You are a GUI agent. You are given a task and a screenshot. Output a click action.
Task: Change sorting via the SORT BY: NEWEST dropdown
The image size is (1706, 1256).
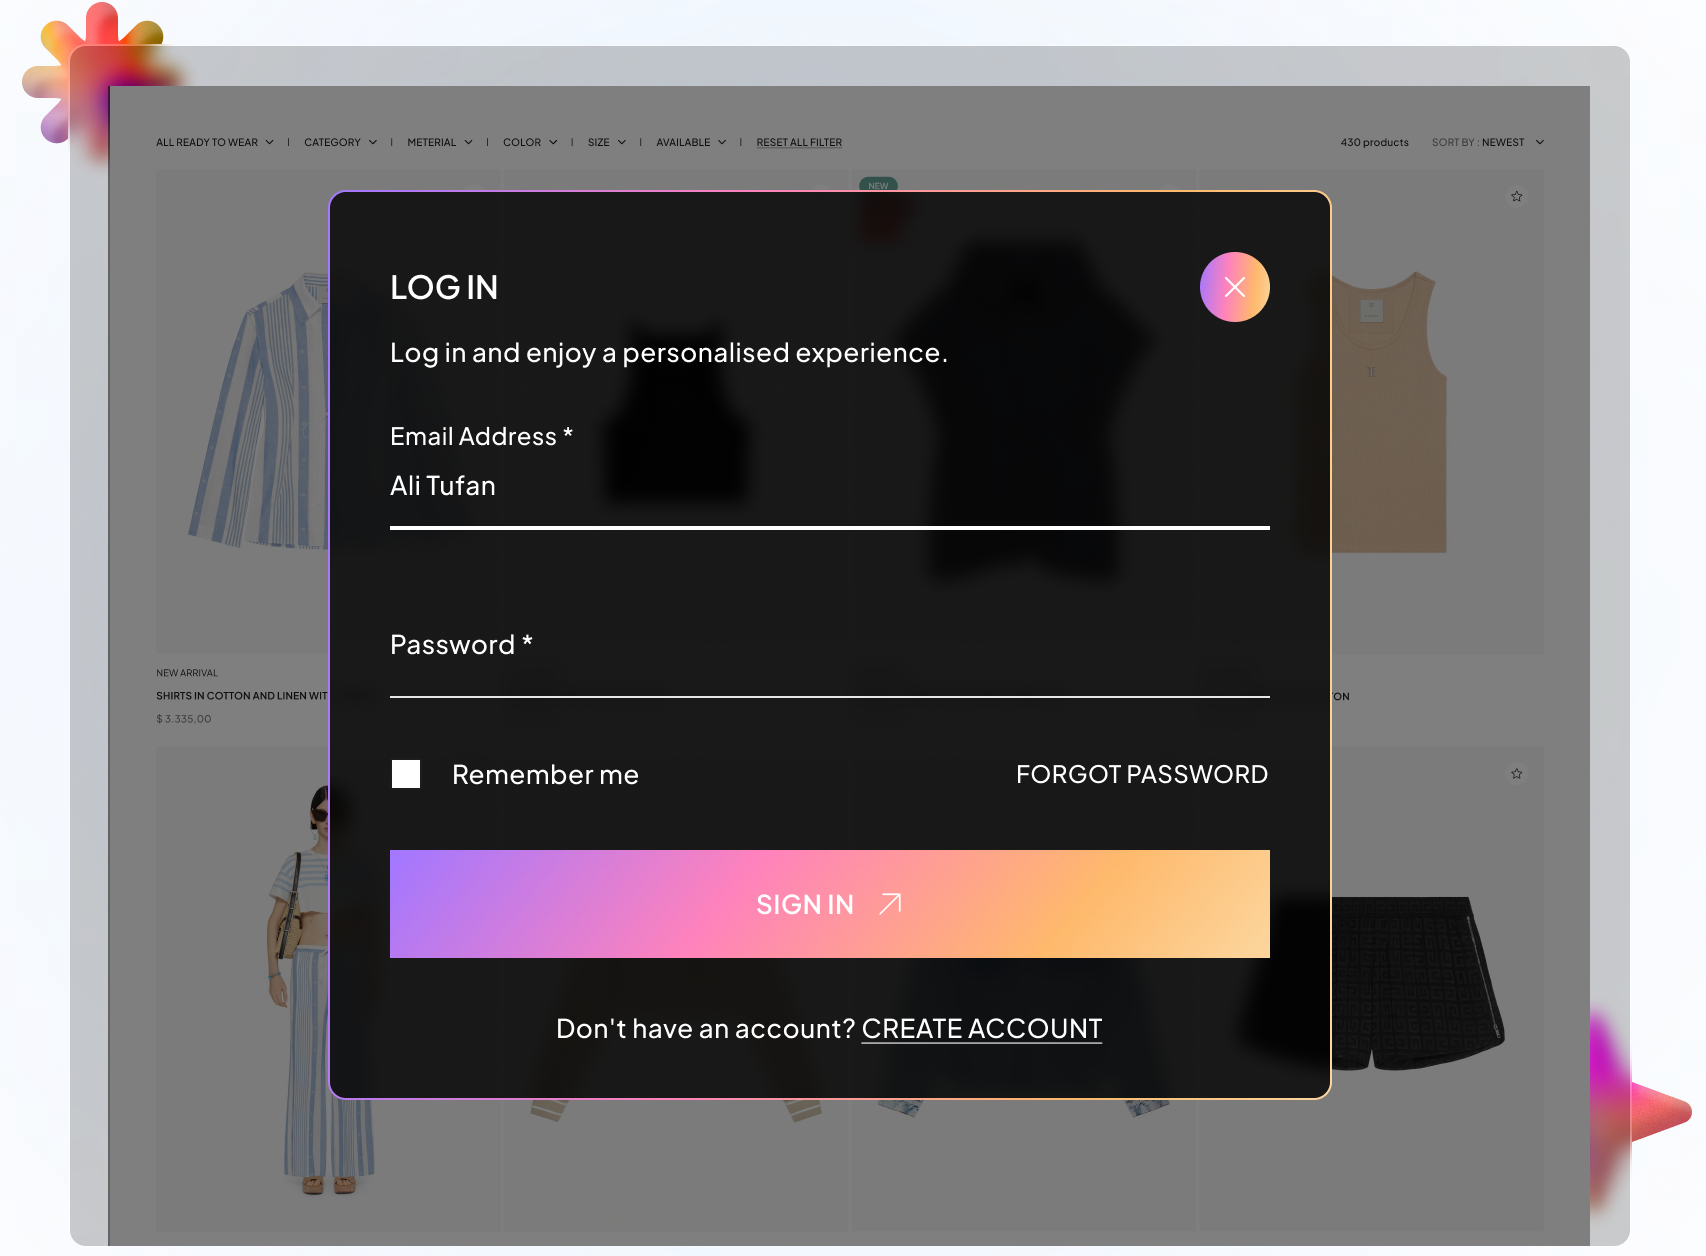click(x=1487, y=142)
